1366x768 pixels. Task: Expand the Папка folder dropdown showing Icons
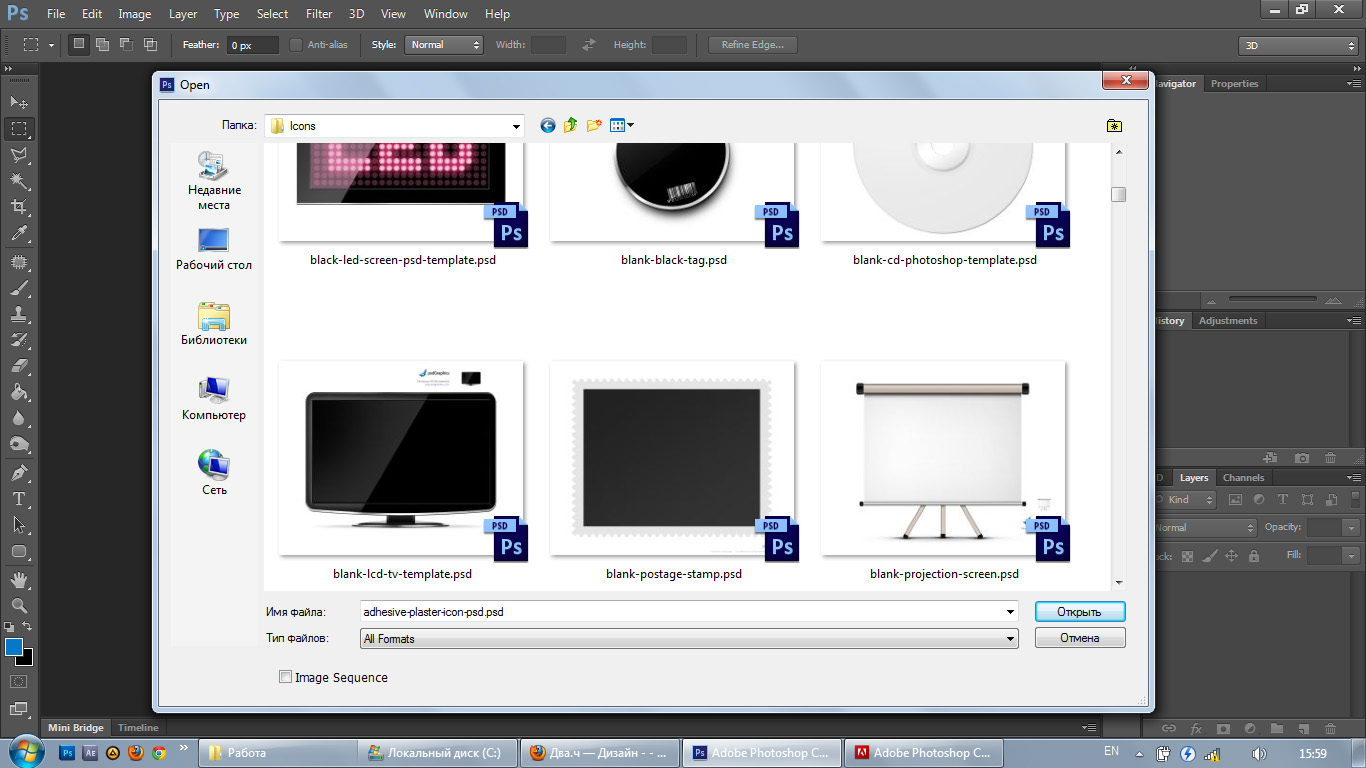click(516, 126)
